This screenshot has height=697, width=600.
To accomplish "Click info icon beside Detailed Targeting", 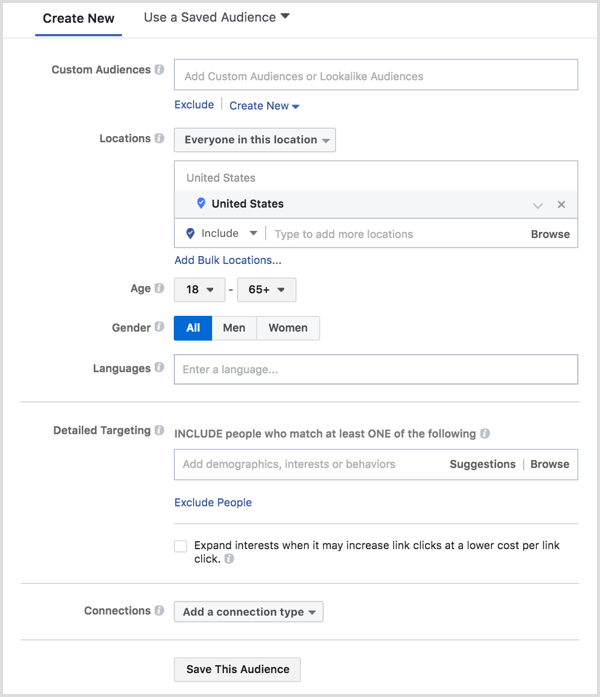I will (160, 430).
